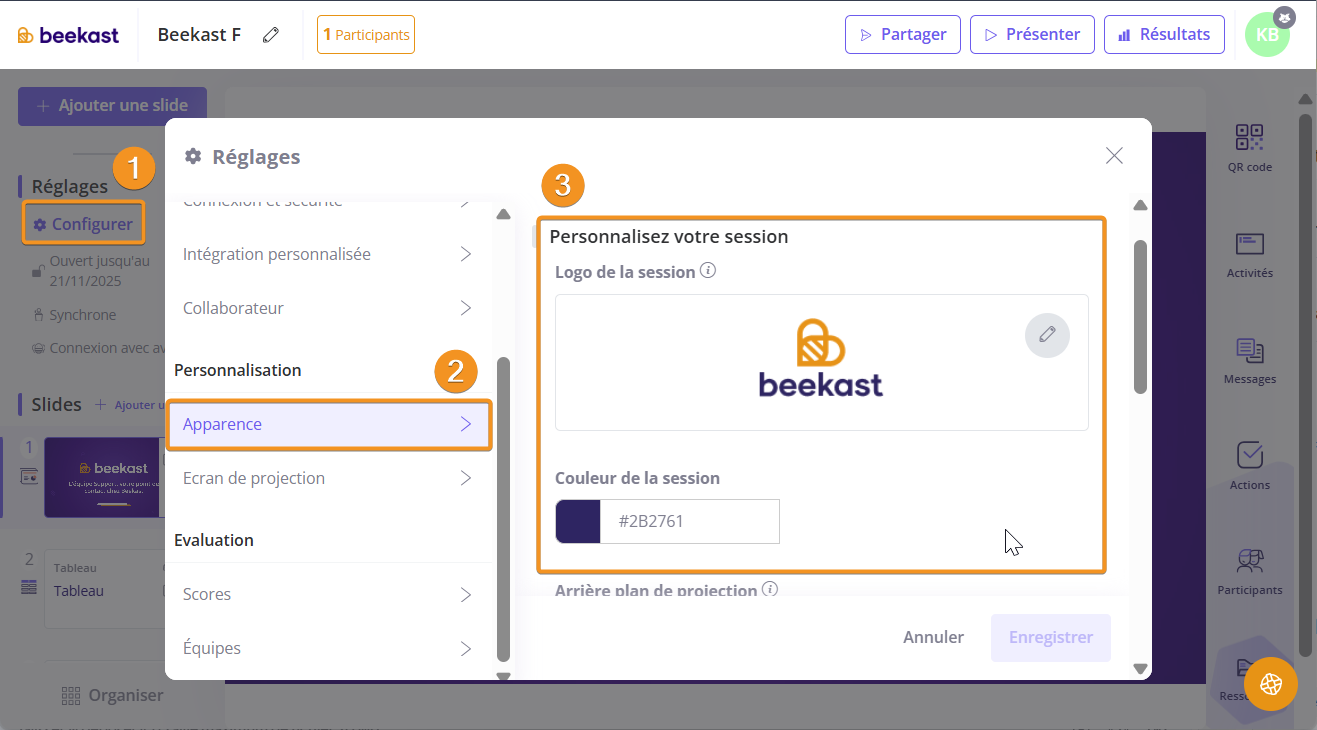Click the orange globe language button

(1271, 684)
